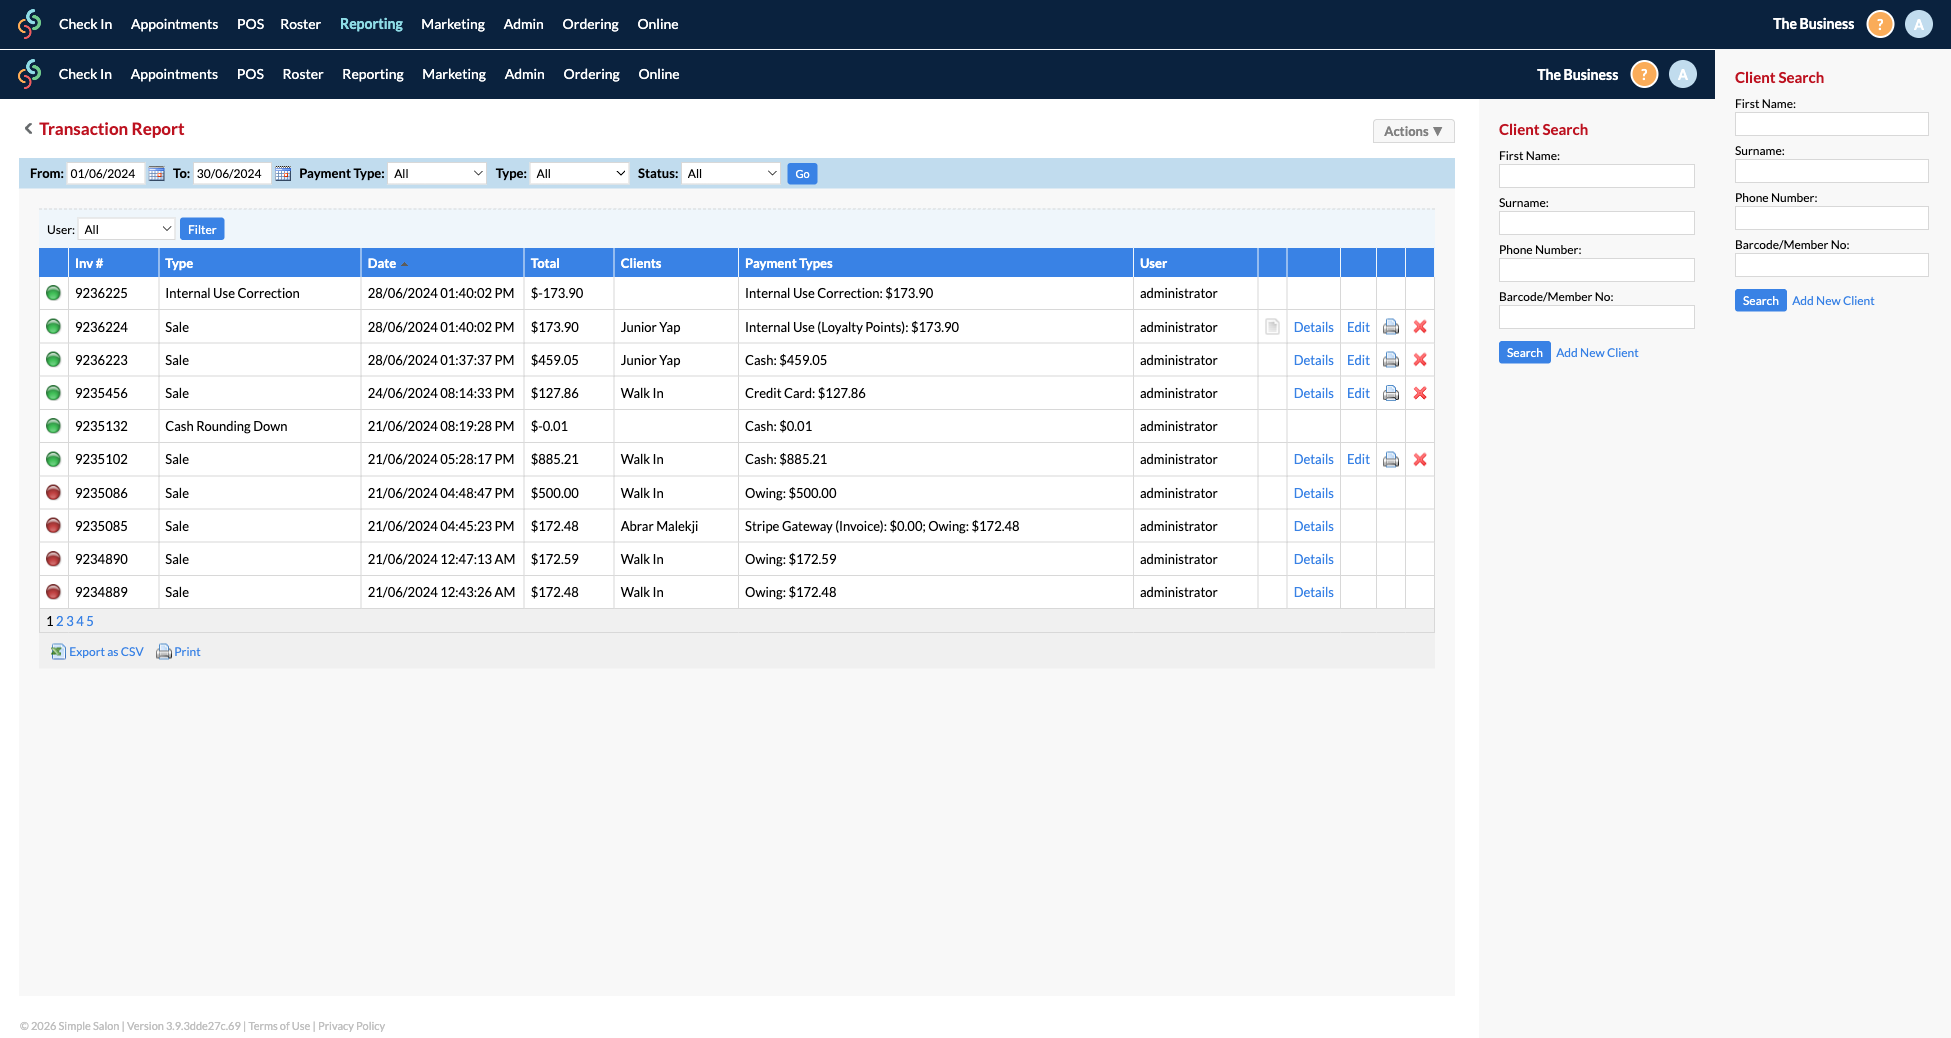Open the Reporting menu
The height and width of the screenshot is (1038, 1951).
371,24
